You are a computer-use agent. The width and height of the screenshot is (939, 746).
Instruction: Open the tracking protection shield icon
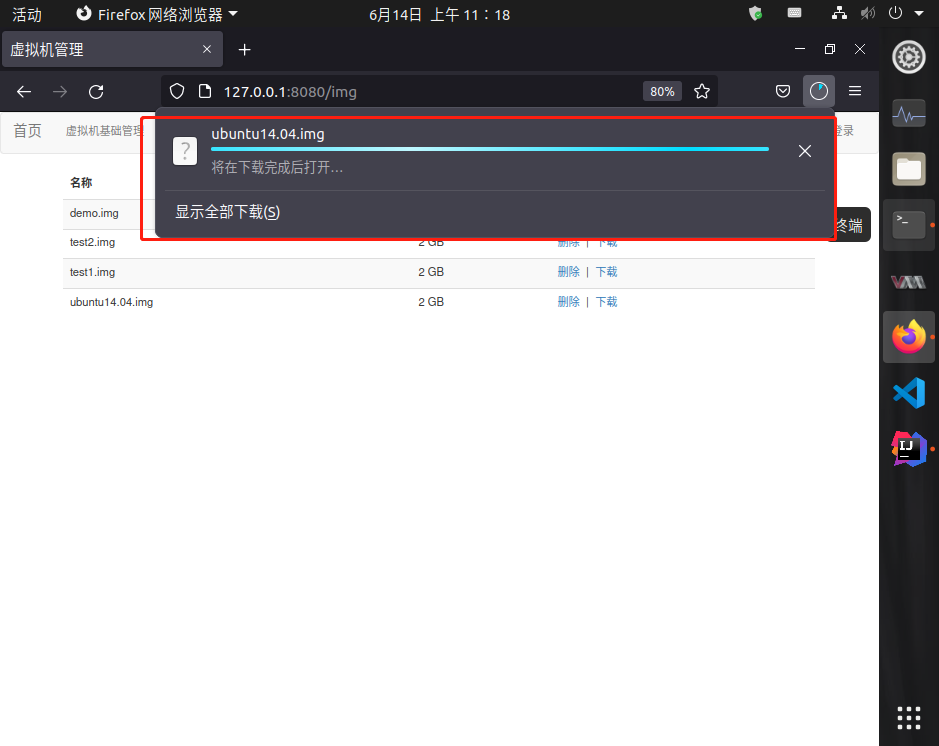[177, 91]
